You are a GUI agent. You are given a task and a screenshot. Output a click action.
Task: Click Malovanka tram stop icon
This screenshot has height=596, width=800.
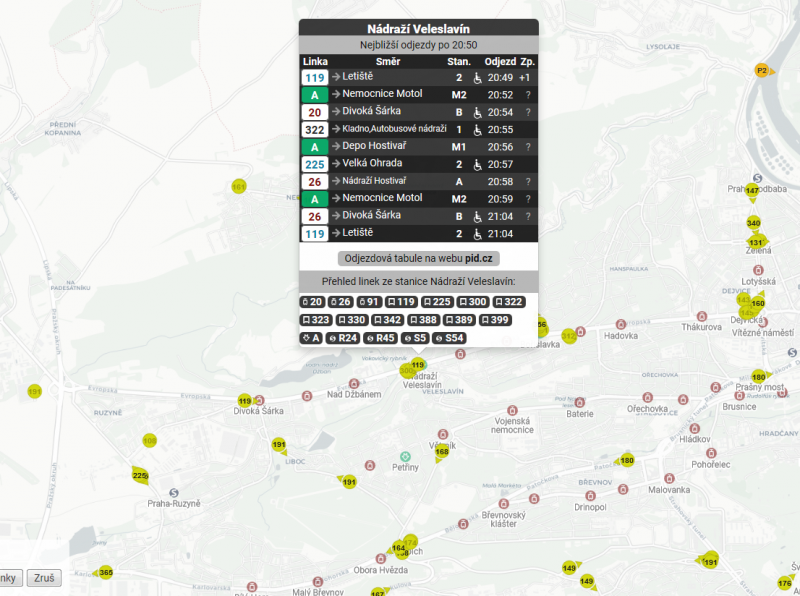point(669,479)
